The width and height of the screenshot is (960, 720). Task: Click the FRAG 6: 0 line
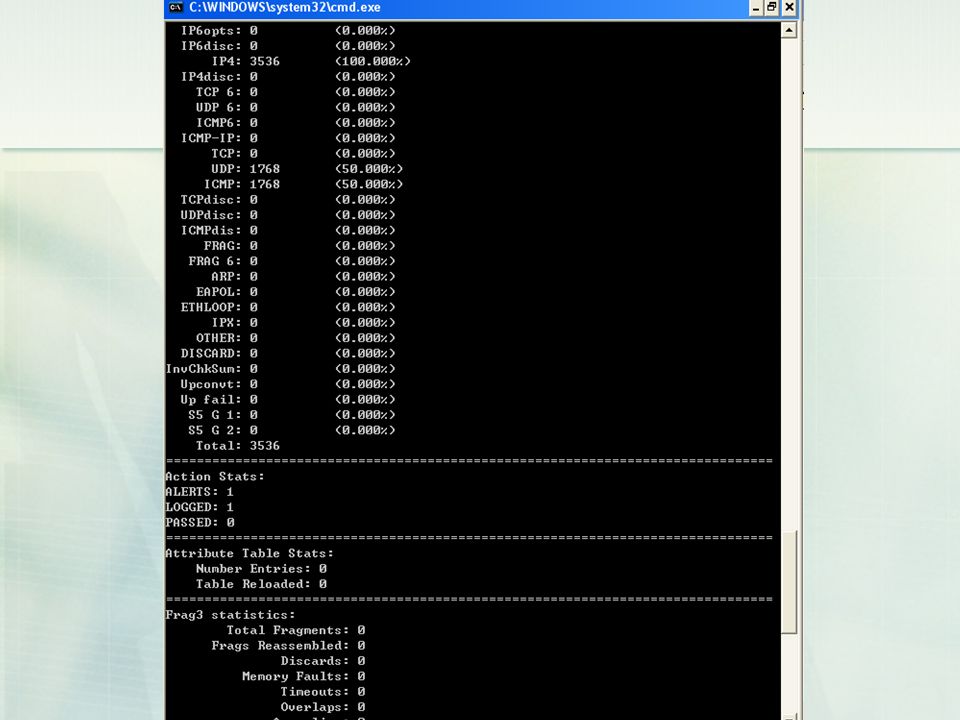tap(292, 261)
